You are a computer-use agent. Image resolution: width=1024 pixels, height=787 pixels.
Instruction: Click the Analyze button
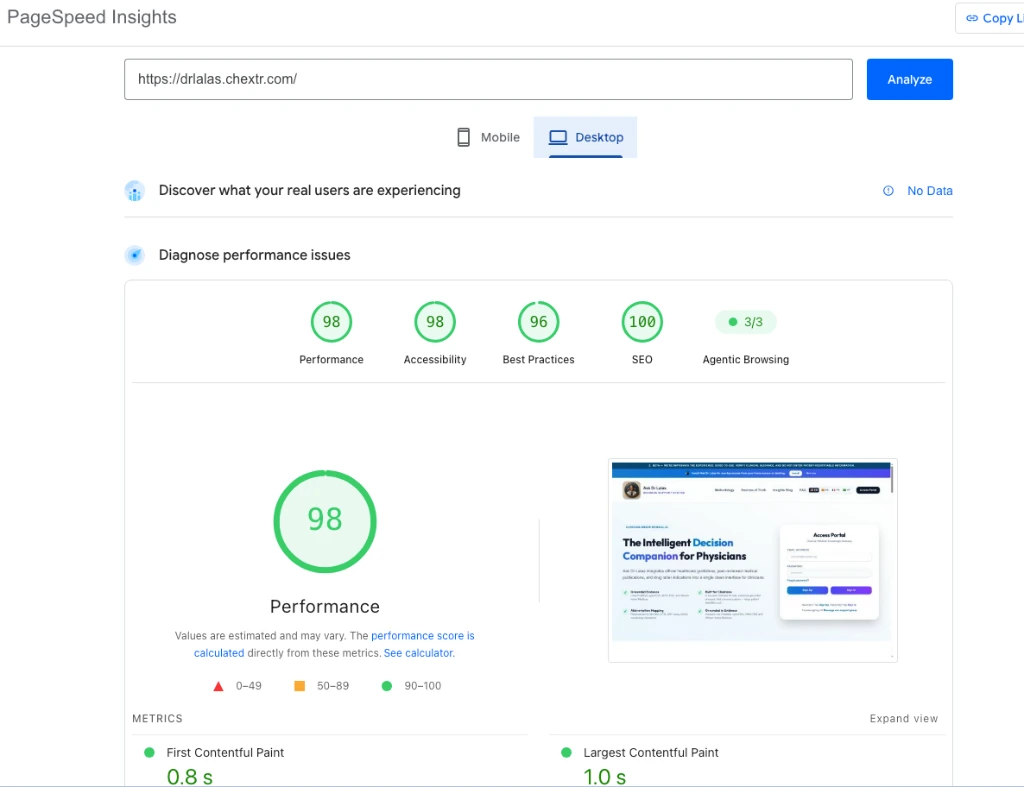coord(909,79)
